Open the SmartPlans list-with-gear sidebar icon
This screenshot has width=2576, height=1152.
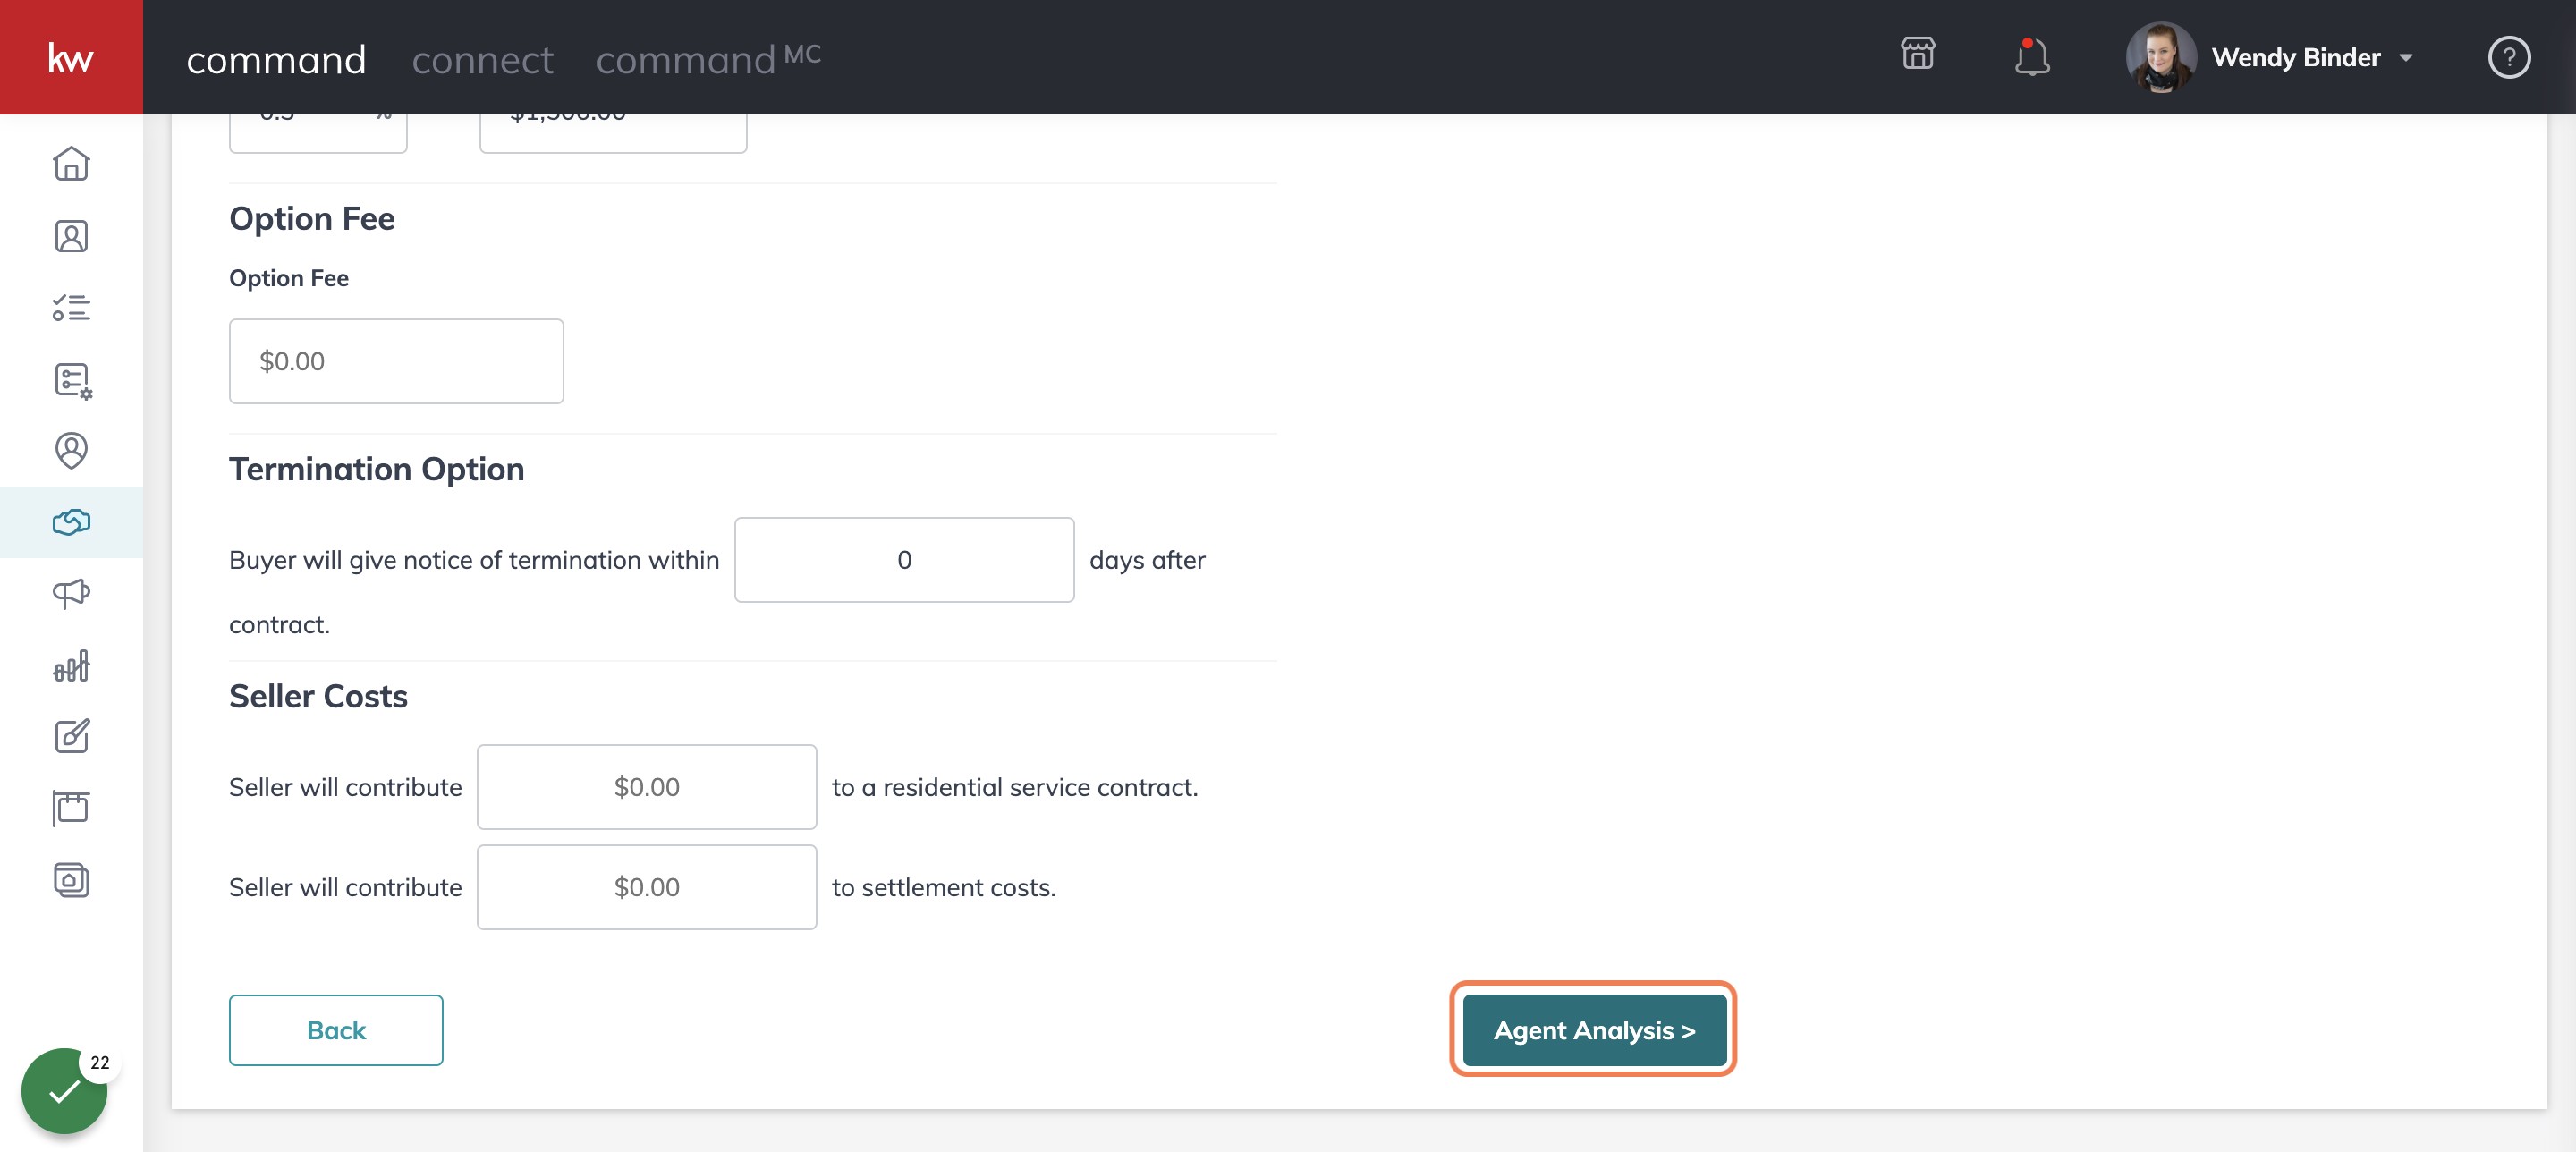(72, 381)
